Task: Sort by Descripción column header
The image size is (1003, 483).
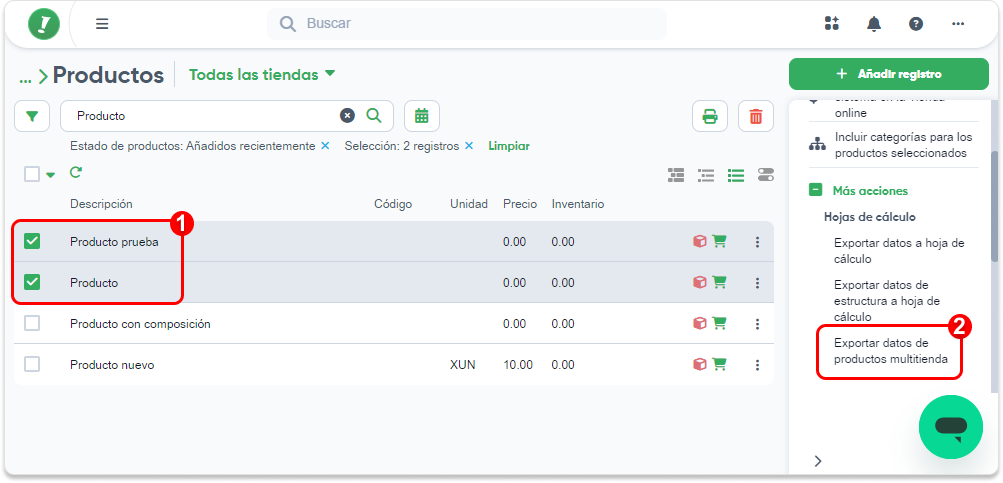Action: point(101,204)
